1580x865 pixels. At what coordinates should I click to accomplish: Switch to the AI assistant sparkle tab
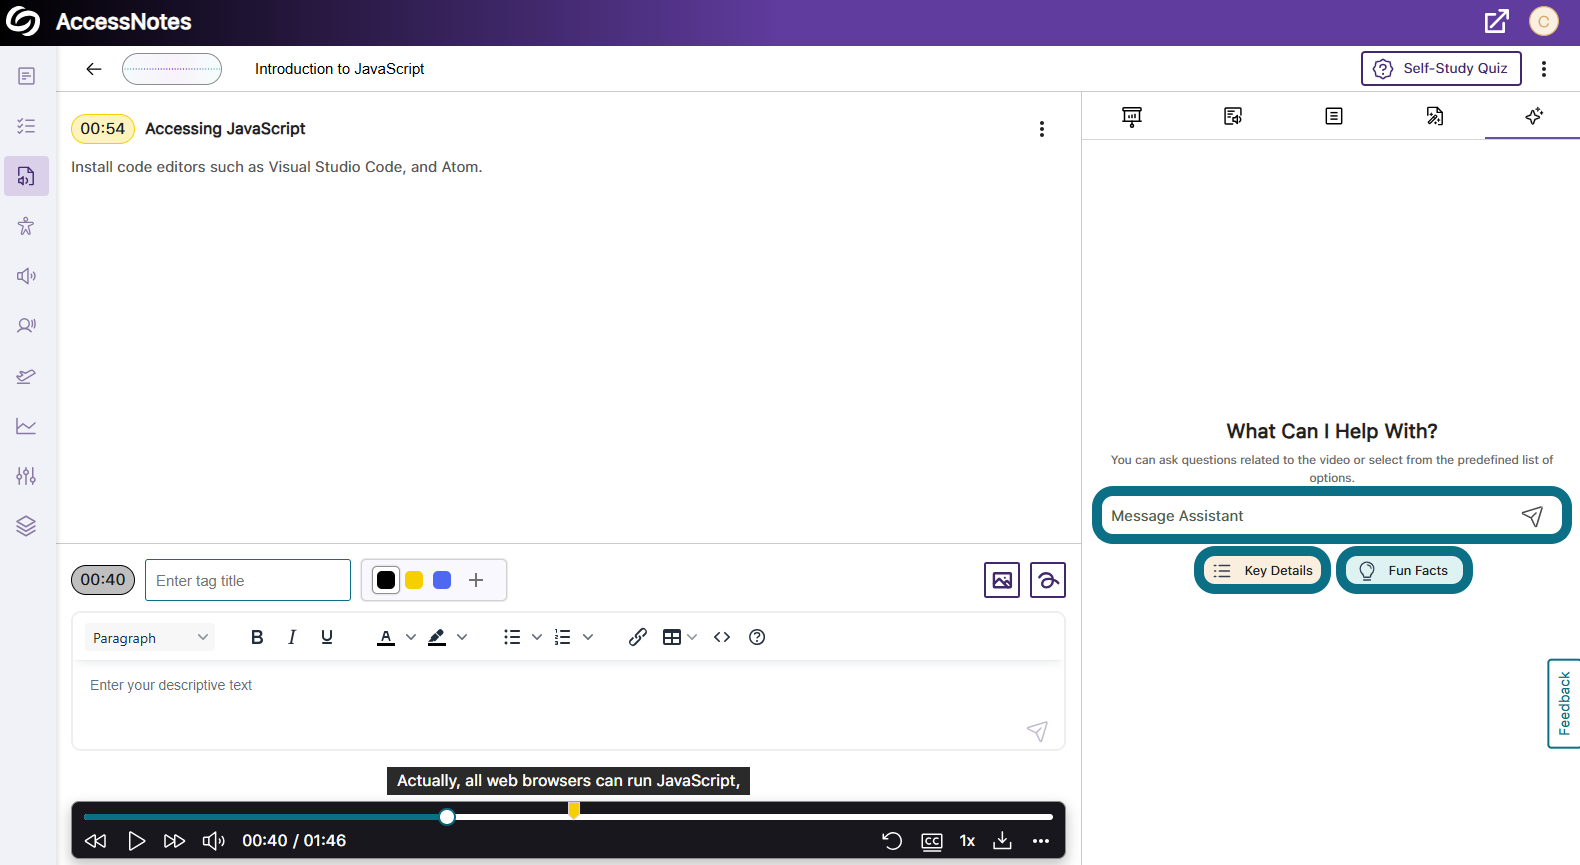[1534, 116]
